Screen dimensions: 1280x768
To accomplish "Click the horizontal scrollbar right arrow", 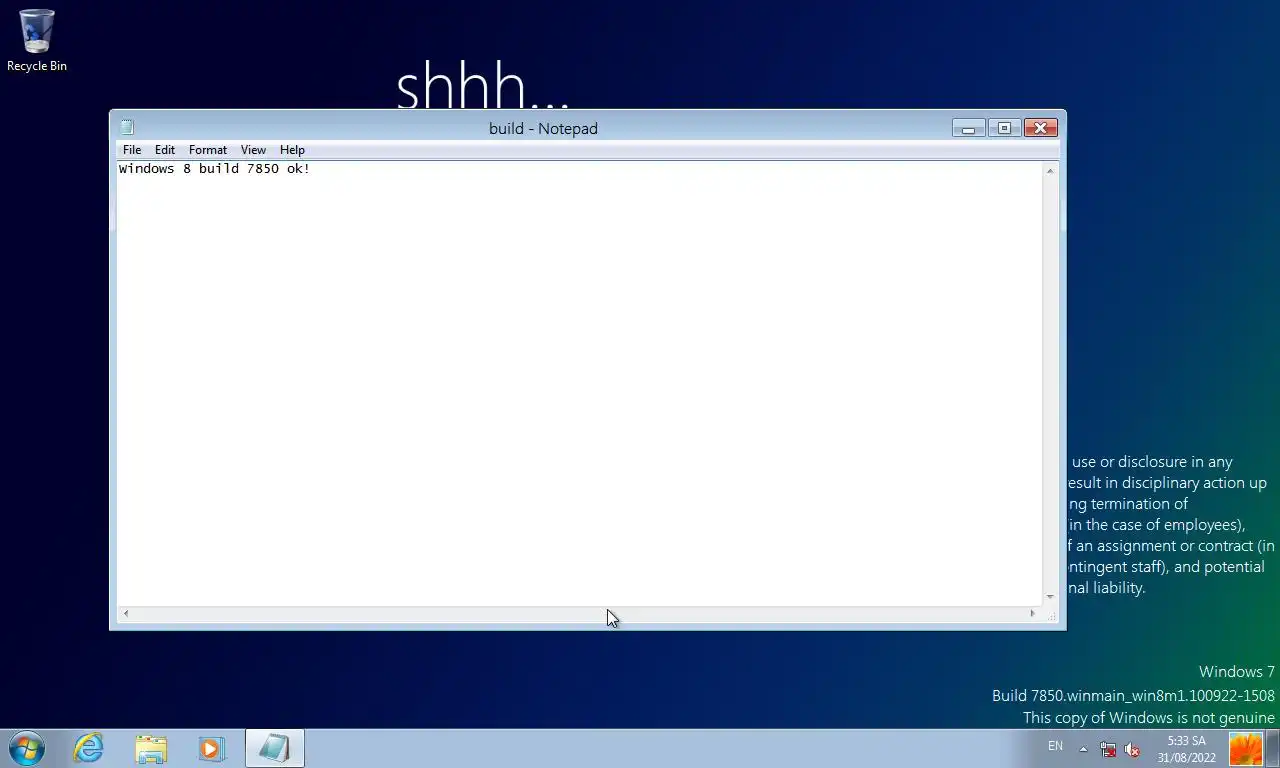I will point(1033,613).
